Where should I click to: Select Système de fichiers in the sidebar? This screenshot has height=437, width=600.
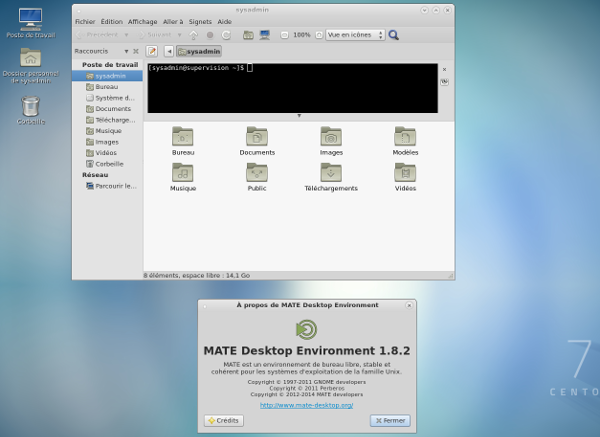coord(112,98)
